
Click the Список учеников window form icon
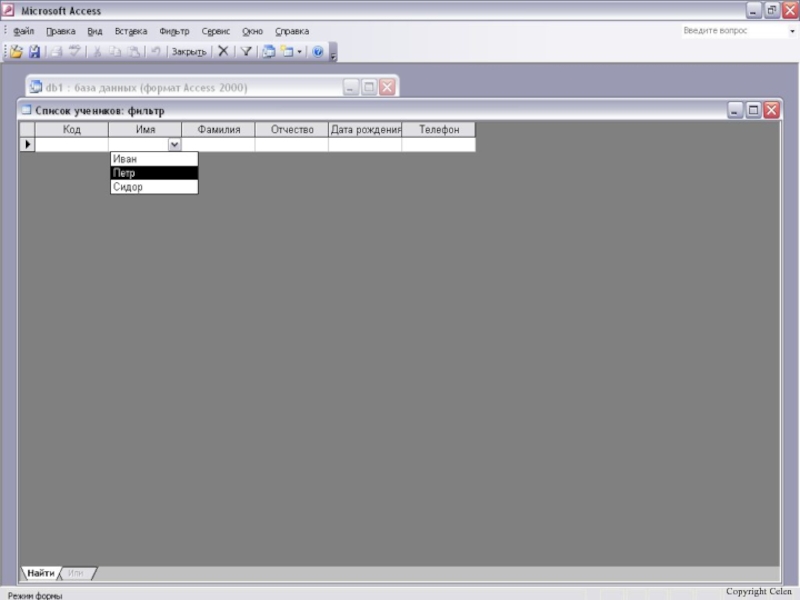click(26, 110)
